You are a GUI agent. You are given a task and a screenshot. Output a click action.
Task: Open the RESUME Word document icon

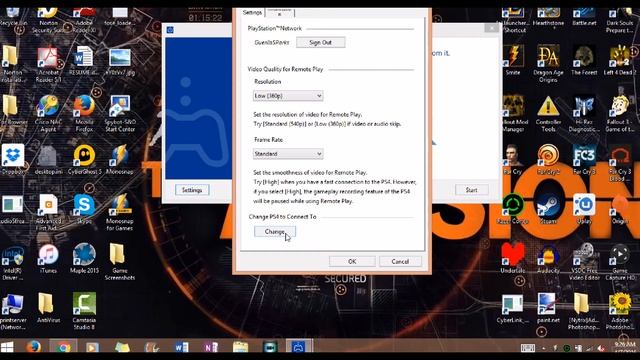pos(84,60)
